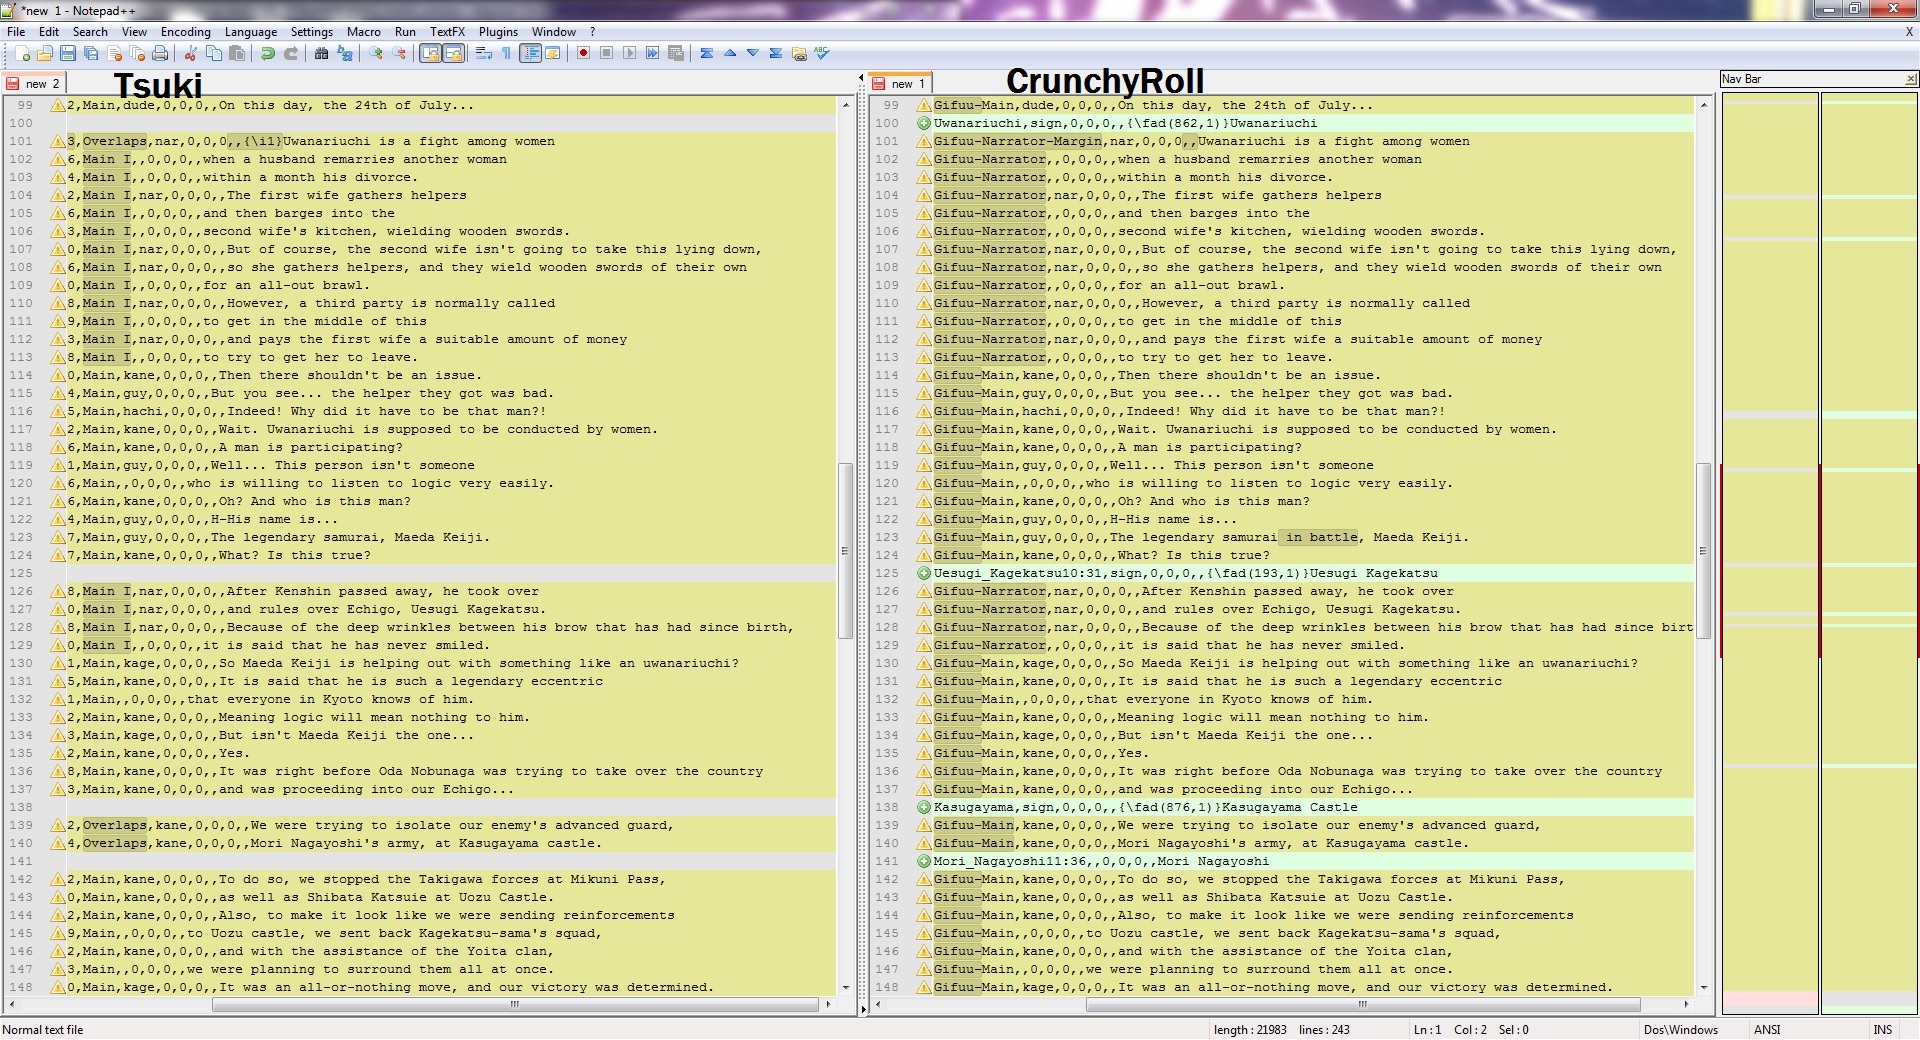Zoom out with the magnifier minus icon
Screen dimensions: 1920x1040
click(399, 54)
